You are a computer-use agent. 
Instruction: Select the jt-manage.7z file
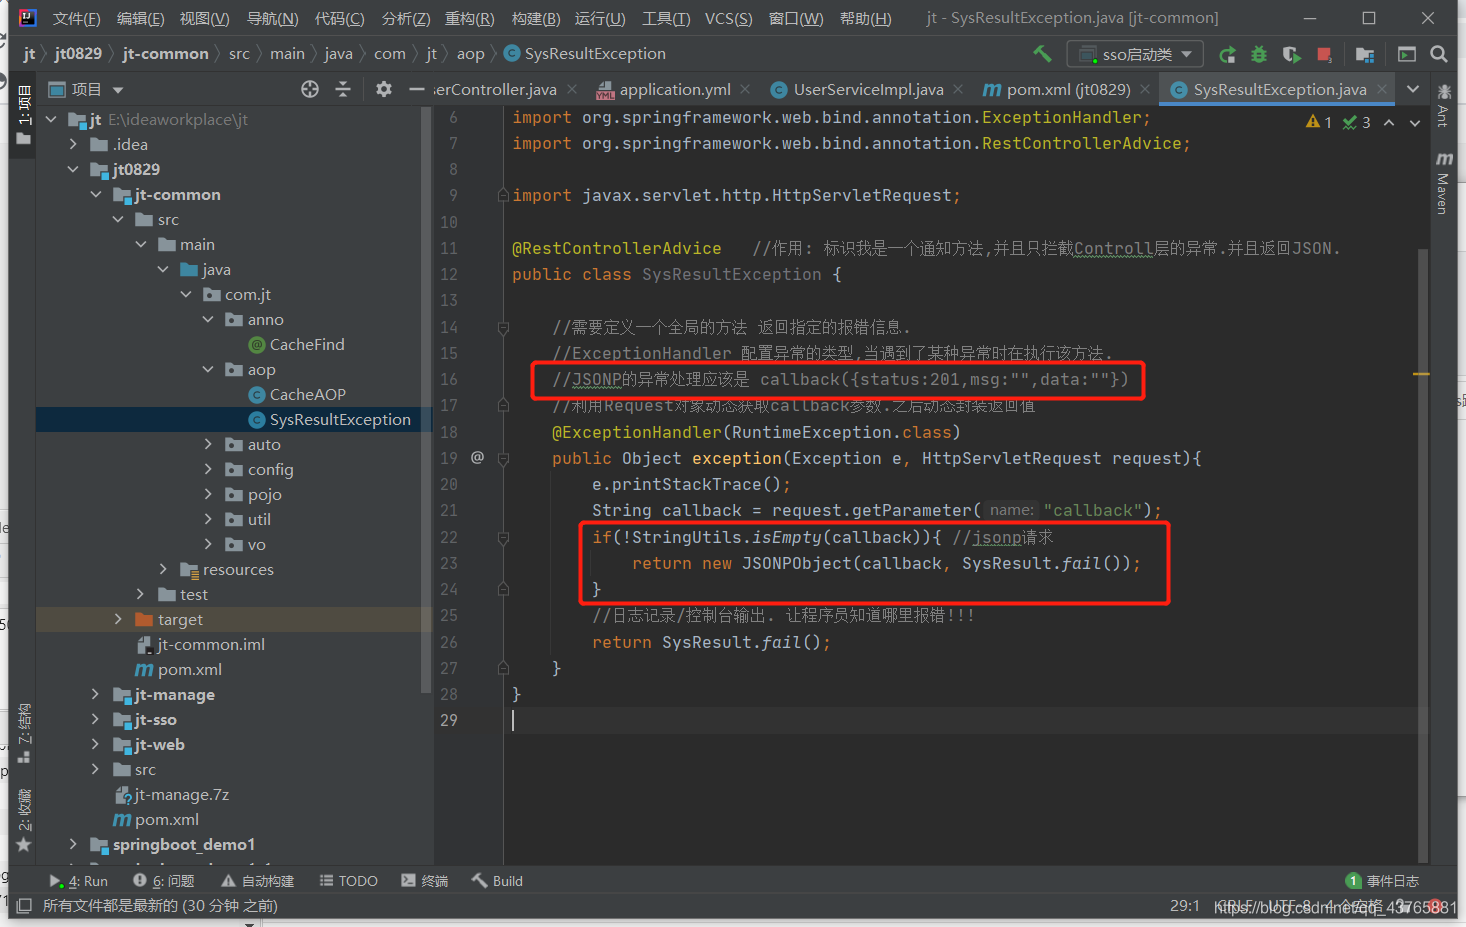click(x=172, y=794)
